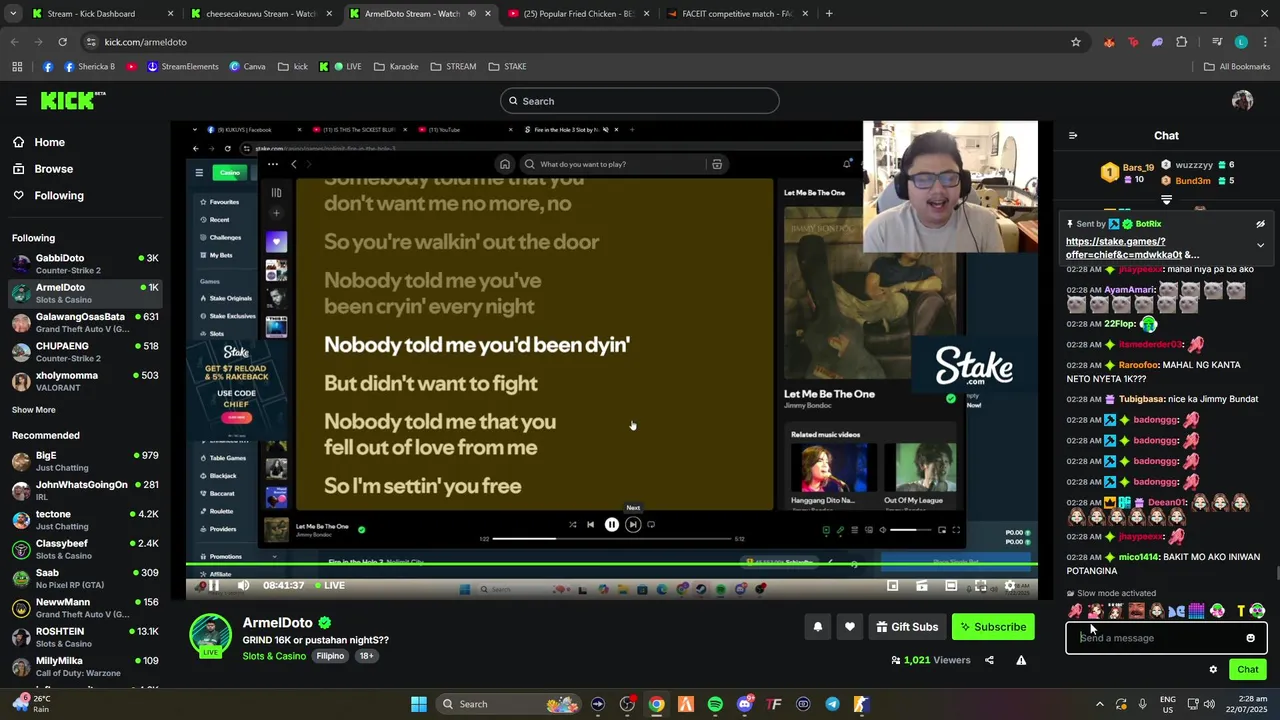Open GabbiDoto channel from Following

[85, 264]
